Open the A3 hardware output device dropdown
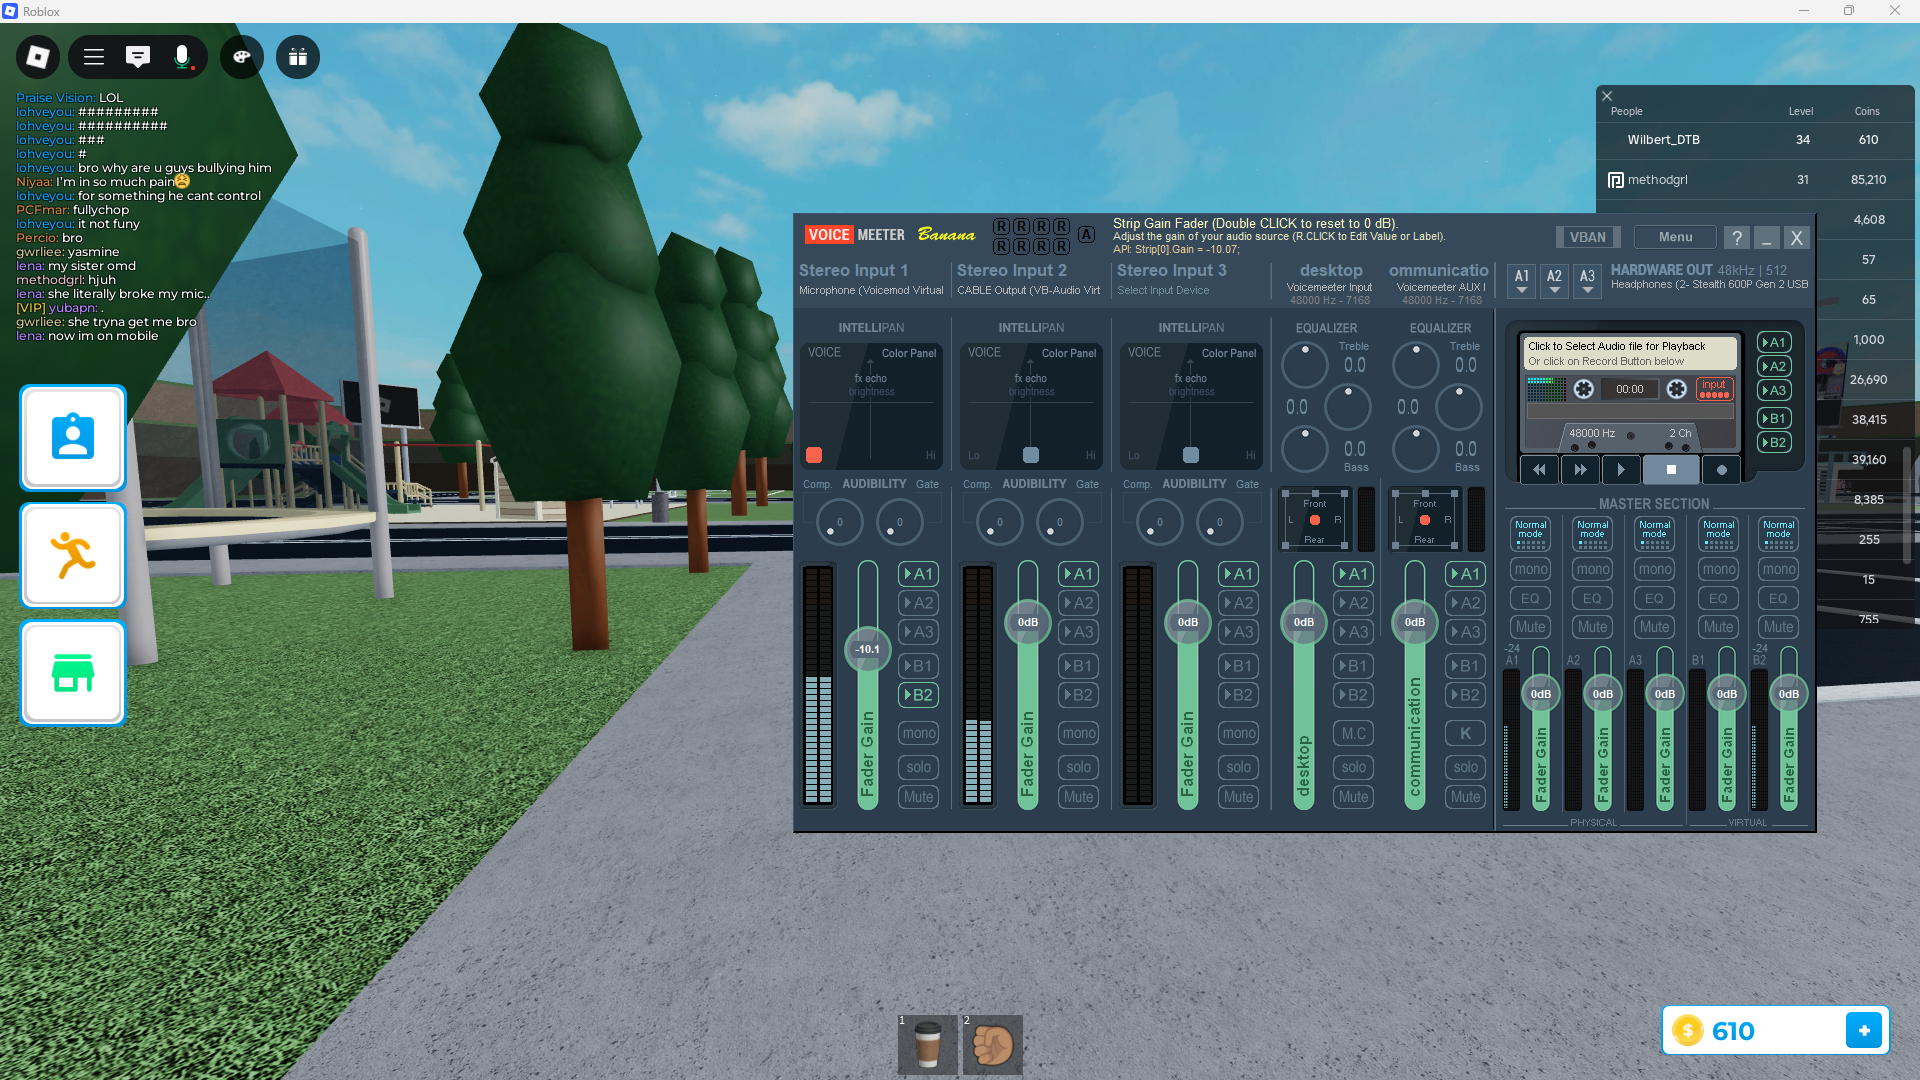Screen dimensions: 1920x1080 (x=1587, y=280)
